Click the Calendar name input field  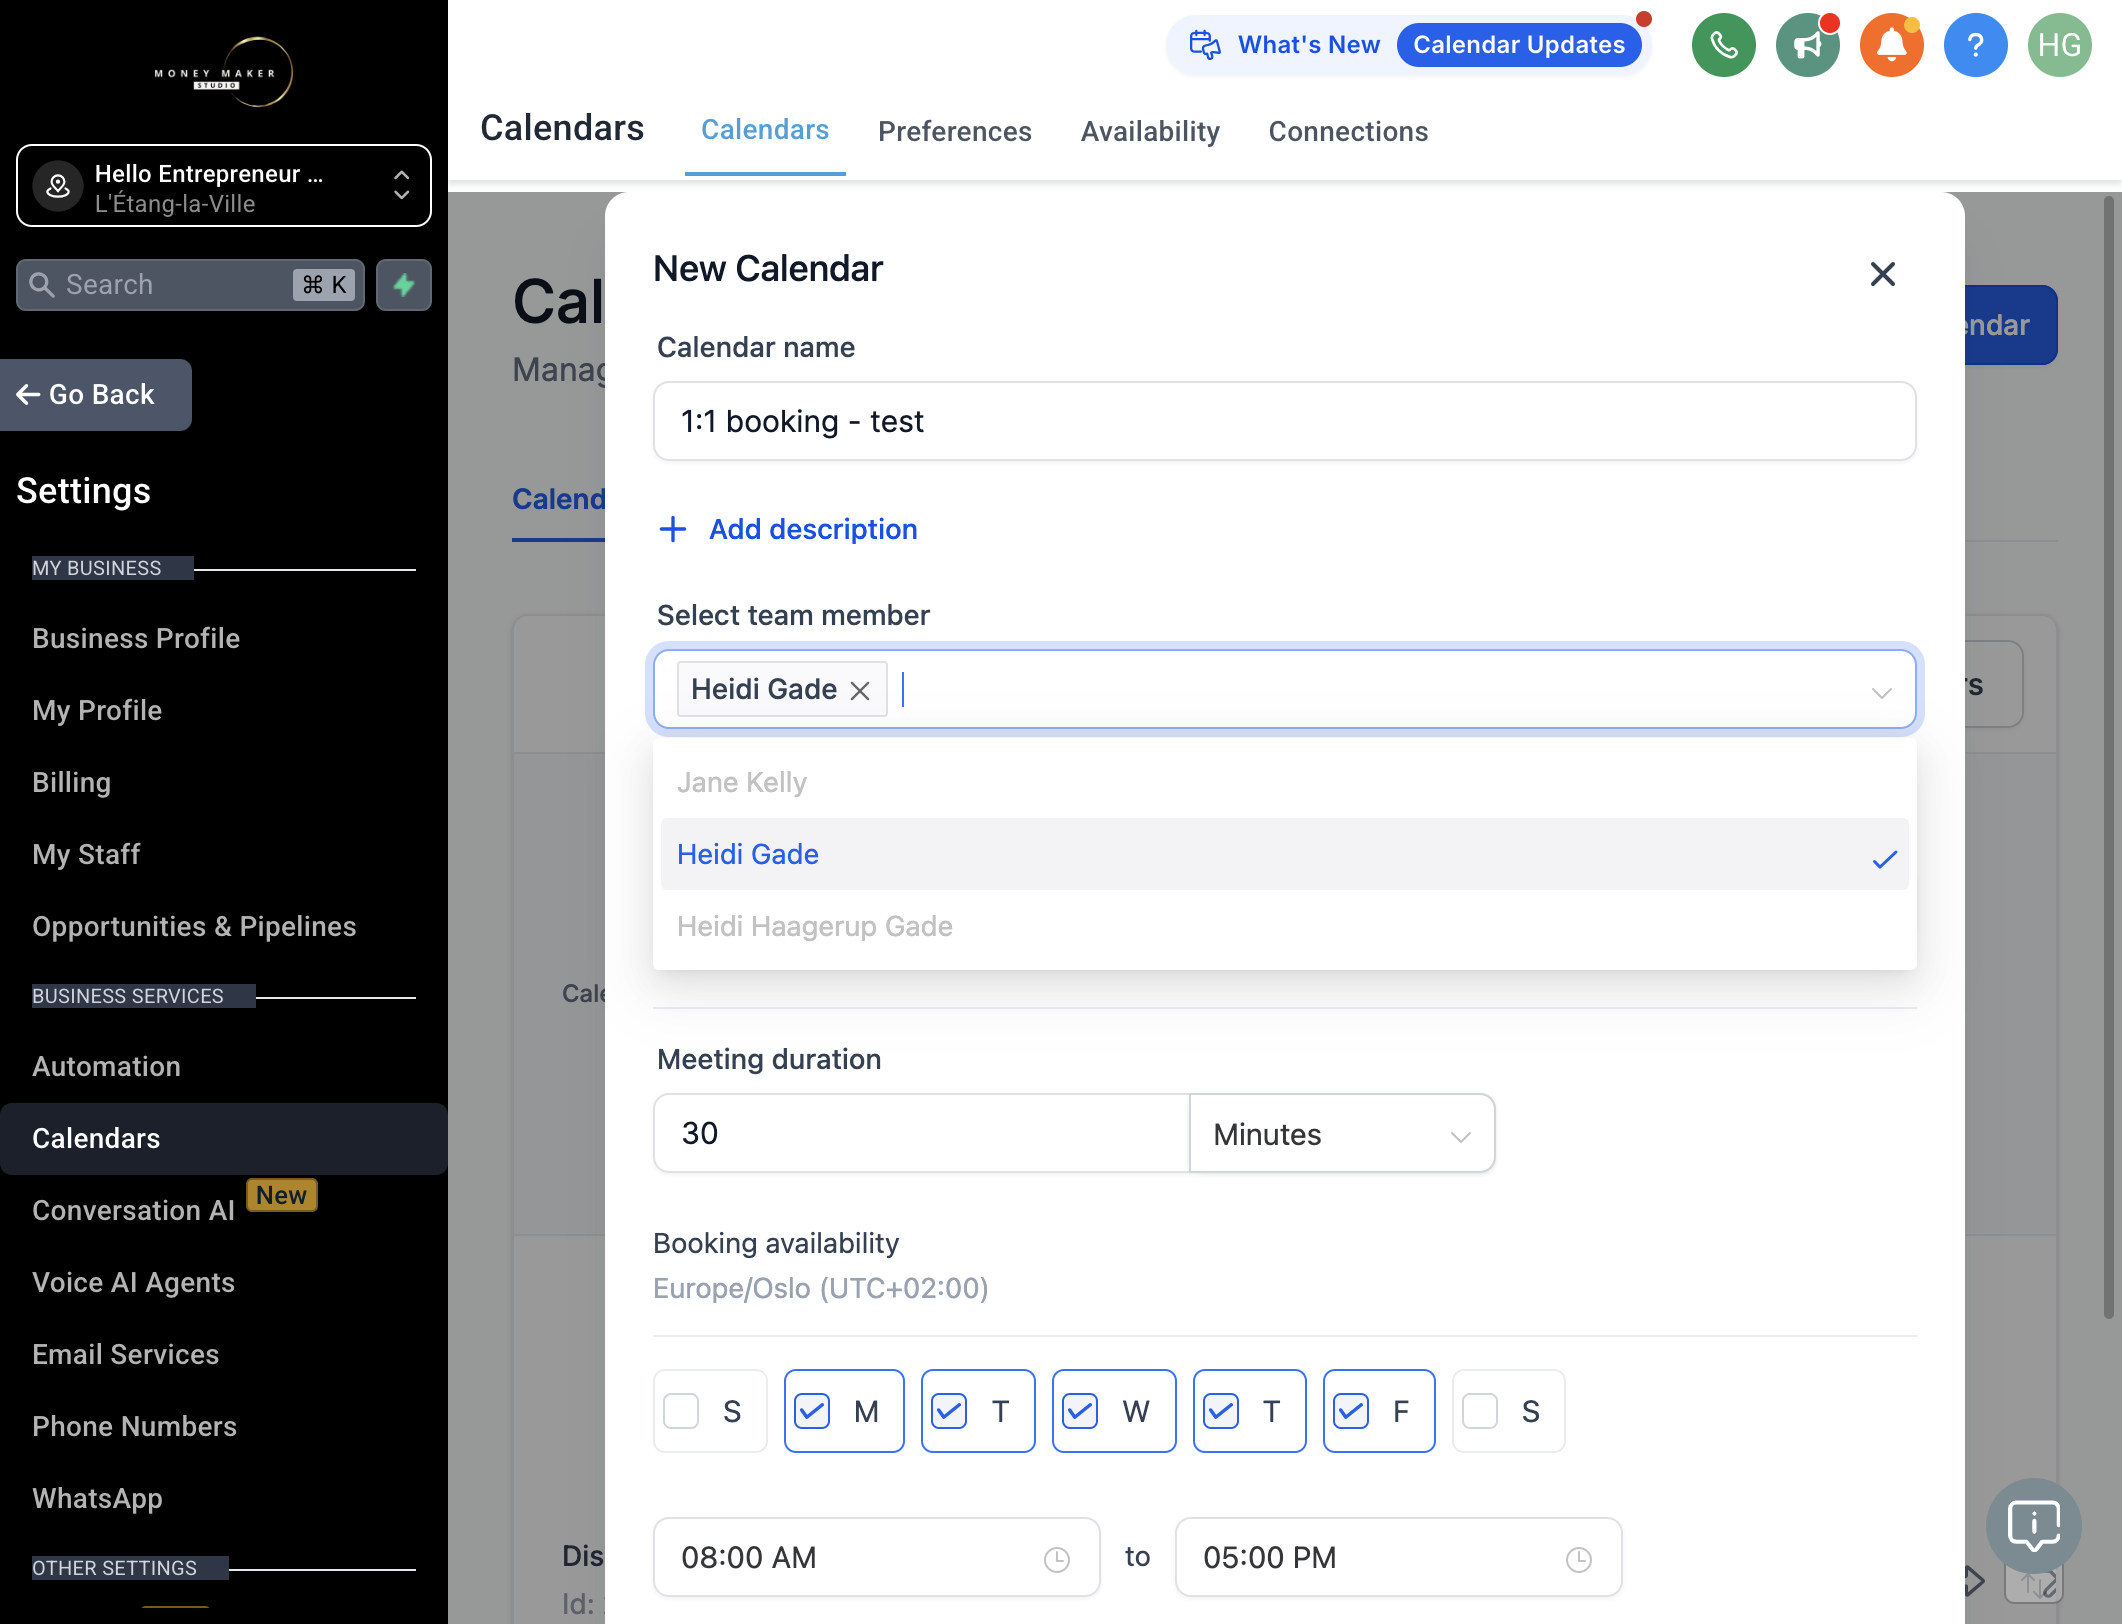(x=1284, y=421)
